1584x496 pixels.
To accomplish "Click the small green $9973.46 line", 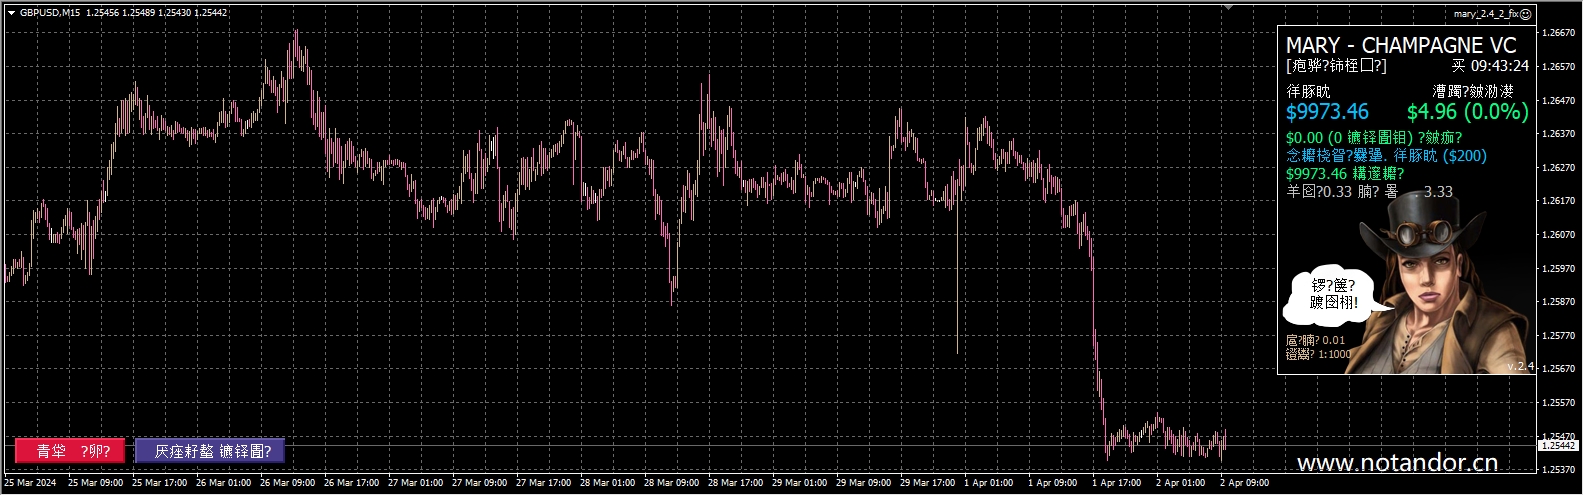I will [x=1345, y=174].
